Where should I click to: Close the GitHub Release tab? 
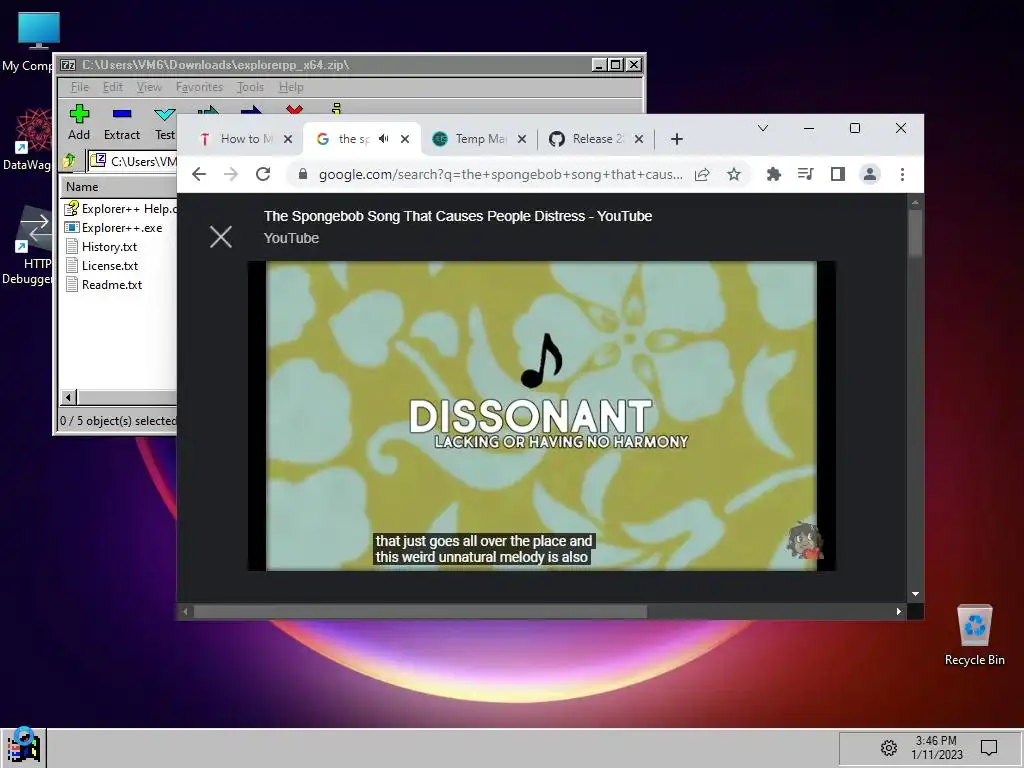639,139
